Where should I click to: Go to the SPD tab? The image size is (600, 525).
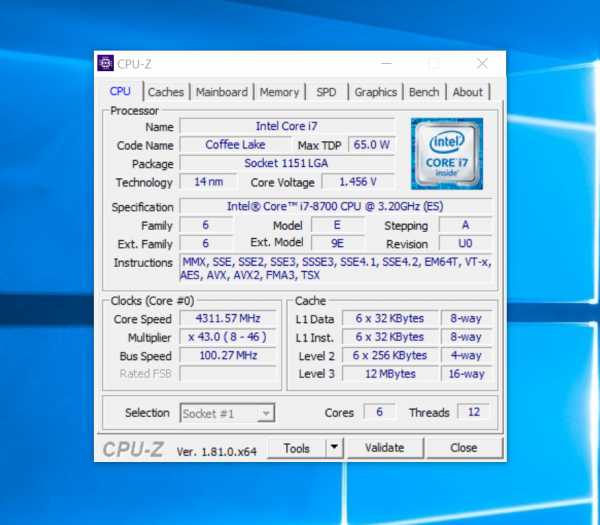(x=326, y=92)
